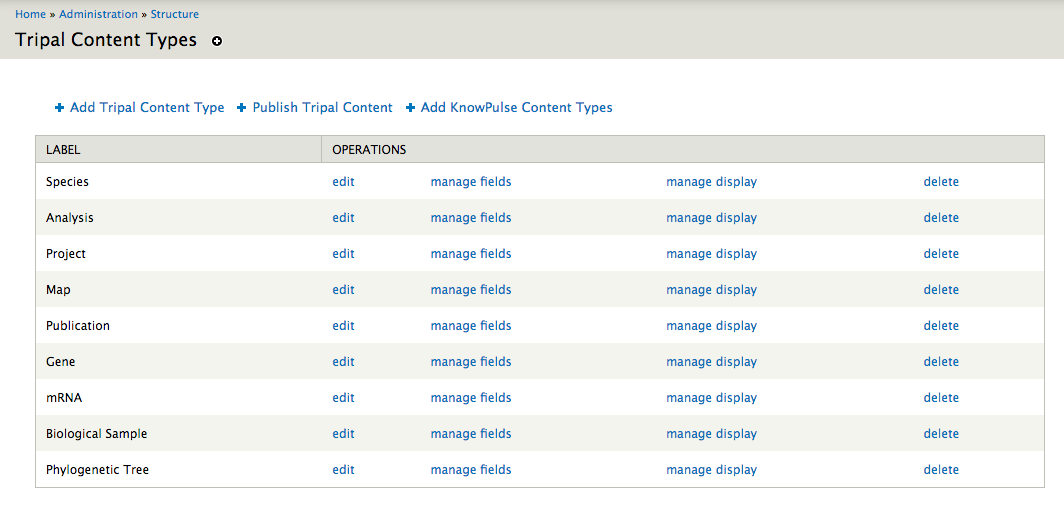Manage display for Species
The image size is (1064, 507).
(711, 182)
